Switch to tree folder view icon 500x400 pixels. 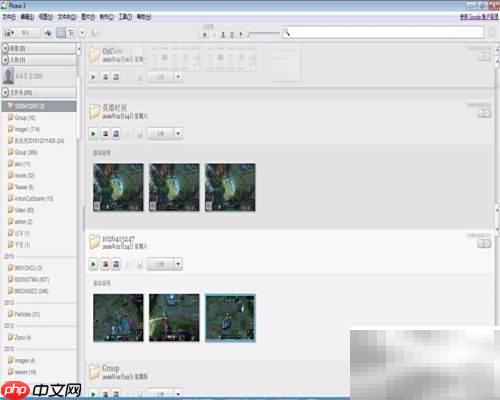[71, 33]
